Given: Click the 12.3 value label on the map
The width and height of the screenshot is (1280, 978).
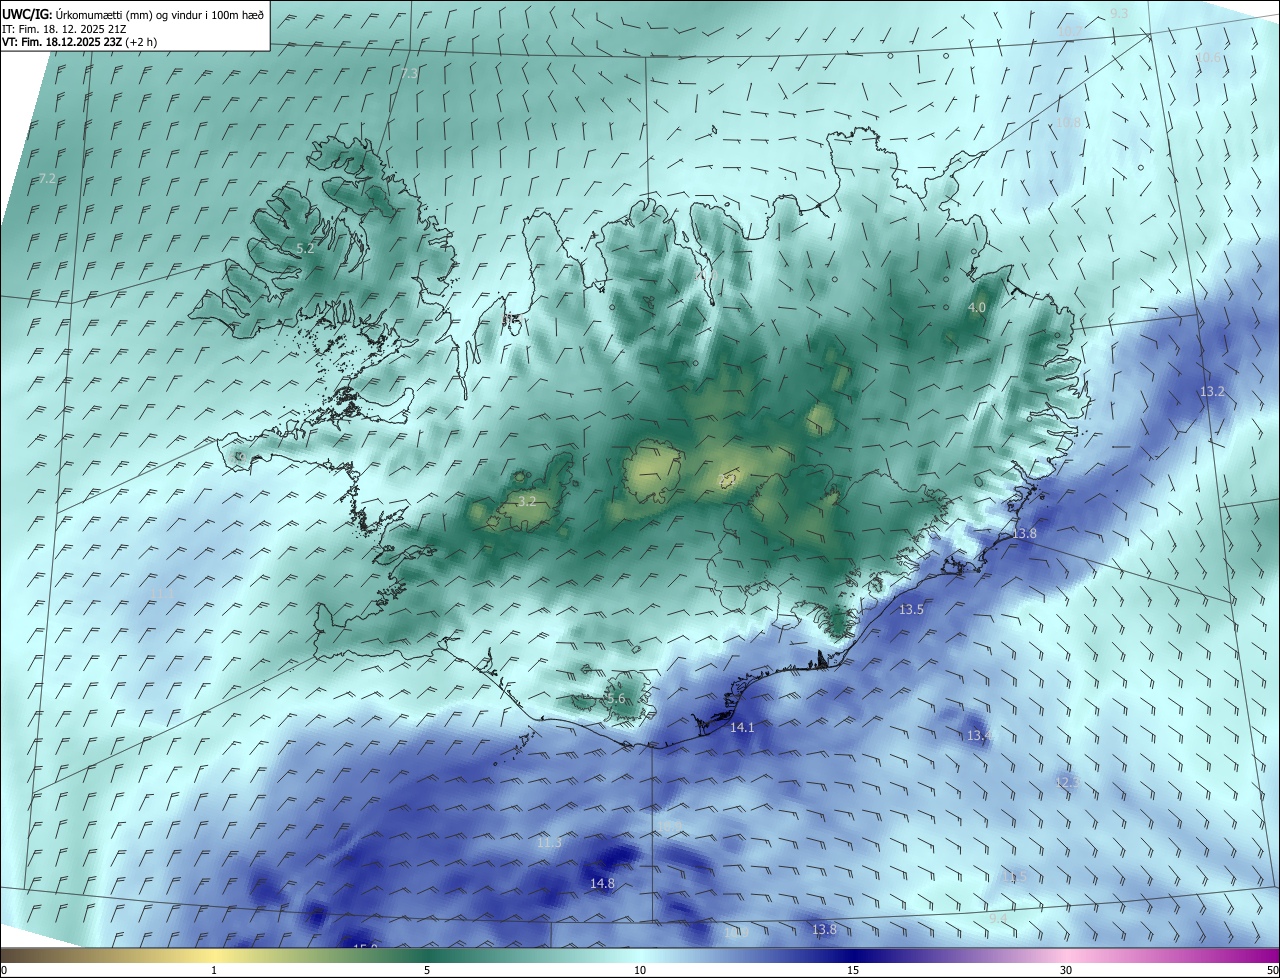Looking at the screenshot, I should pos(1068,782).
